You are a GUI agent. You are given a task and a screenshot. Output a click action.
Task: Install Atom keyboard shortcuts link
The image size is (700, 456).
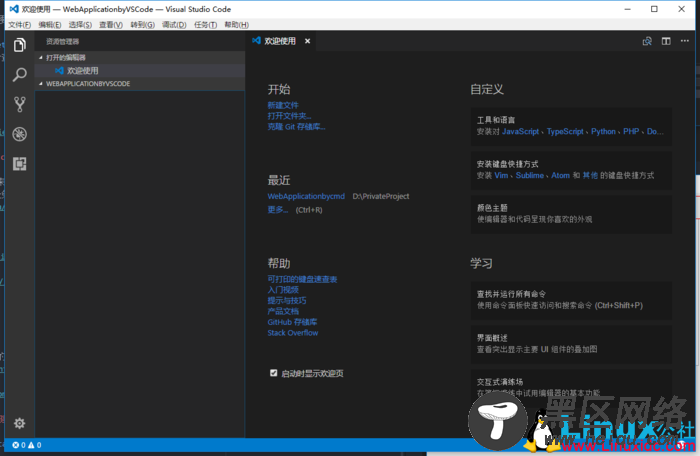click(x=560, y=176)
